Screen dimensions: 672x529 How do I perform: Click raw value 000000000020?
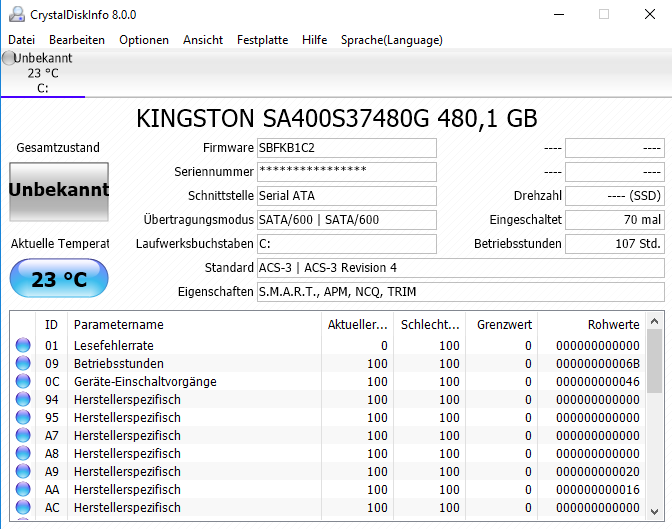coord(598,472)
